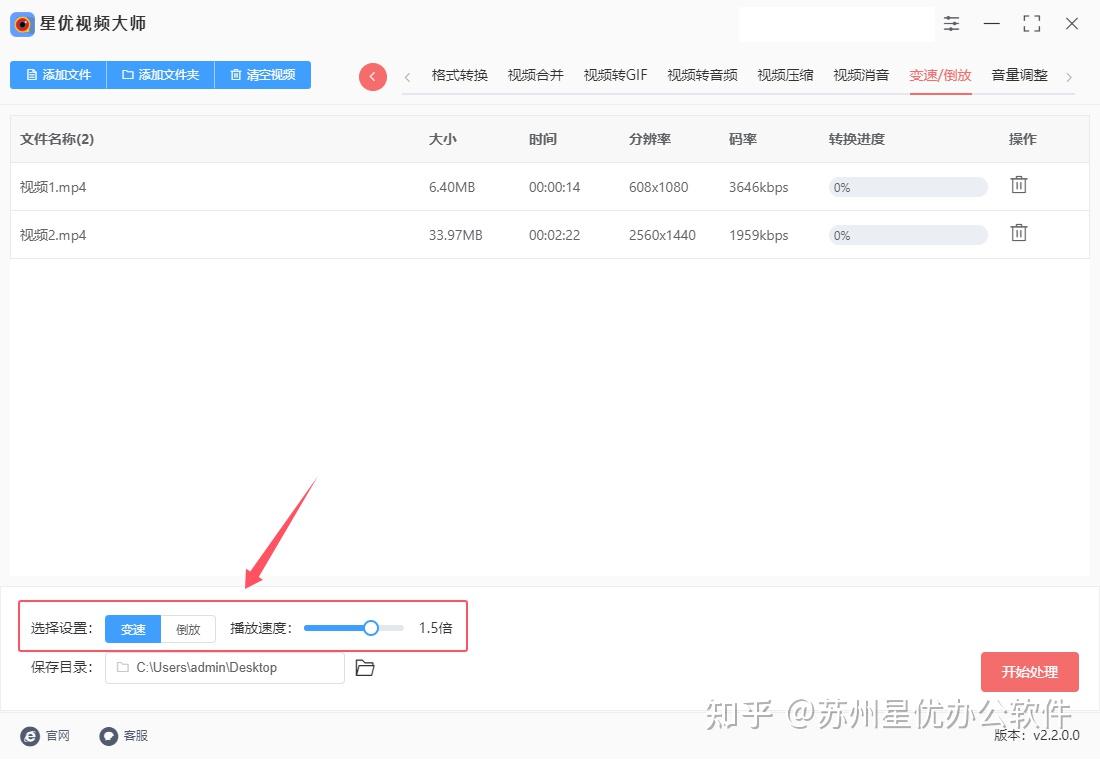The height and width of the screenshot is (760, 1100).
Task: Click the 码率 column header
Action: click(x=742, y=139)
